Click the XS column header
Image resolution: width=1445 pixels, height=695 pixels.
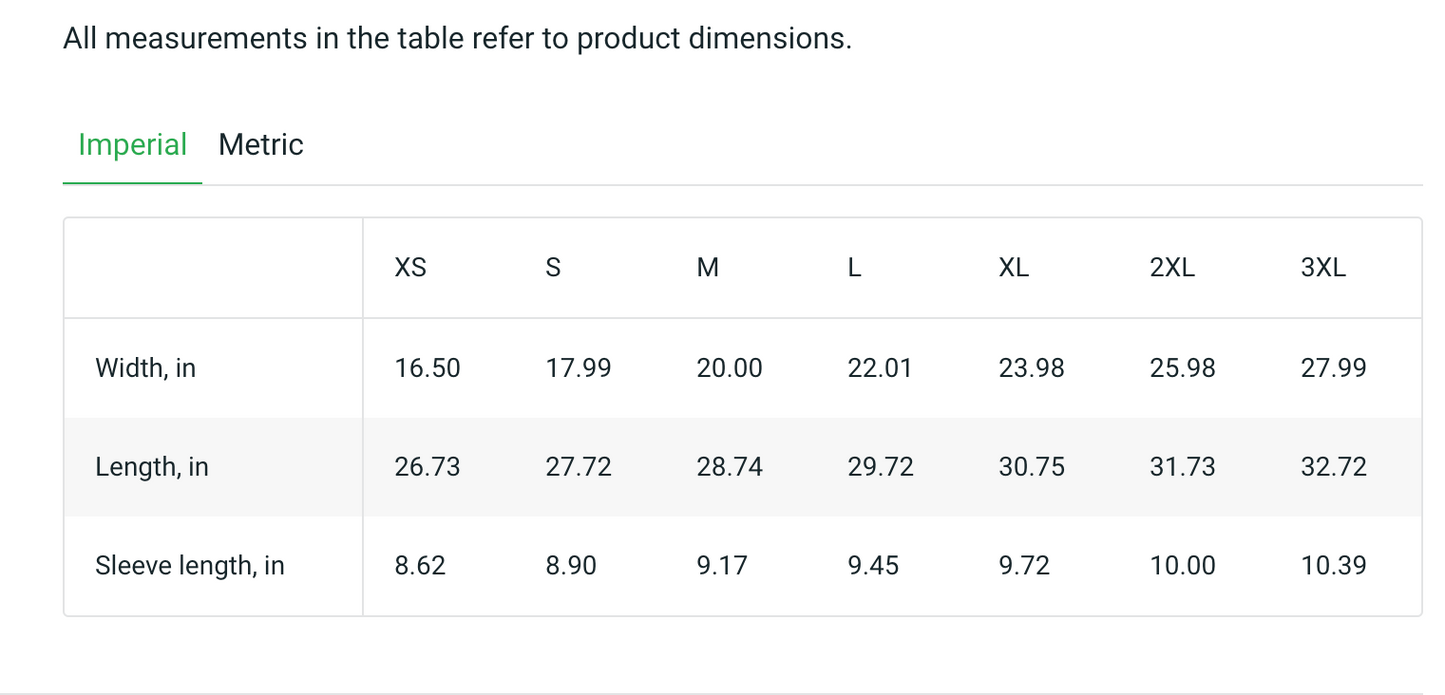410,268
